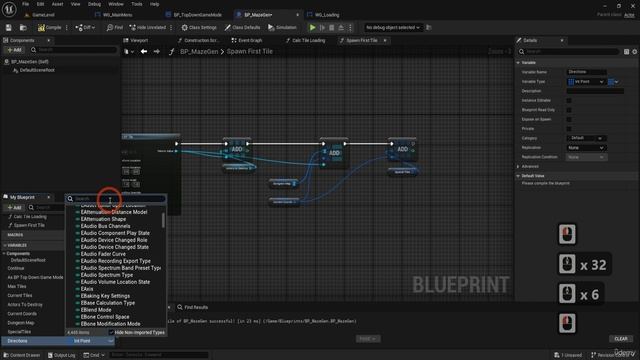Open the Debug menu
The width and height of the screenshot is (640, 360).
pos(94,4)
